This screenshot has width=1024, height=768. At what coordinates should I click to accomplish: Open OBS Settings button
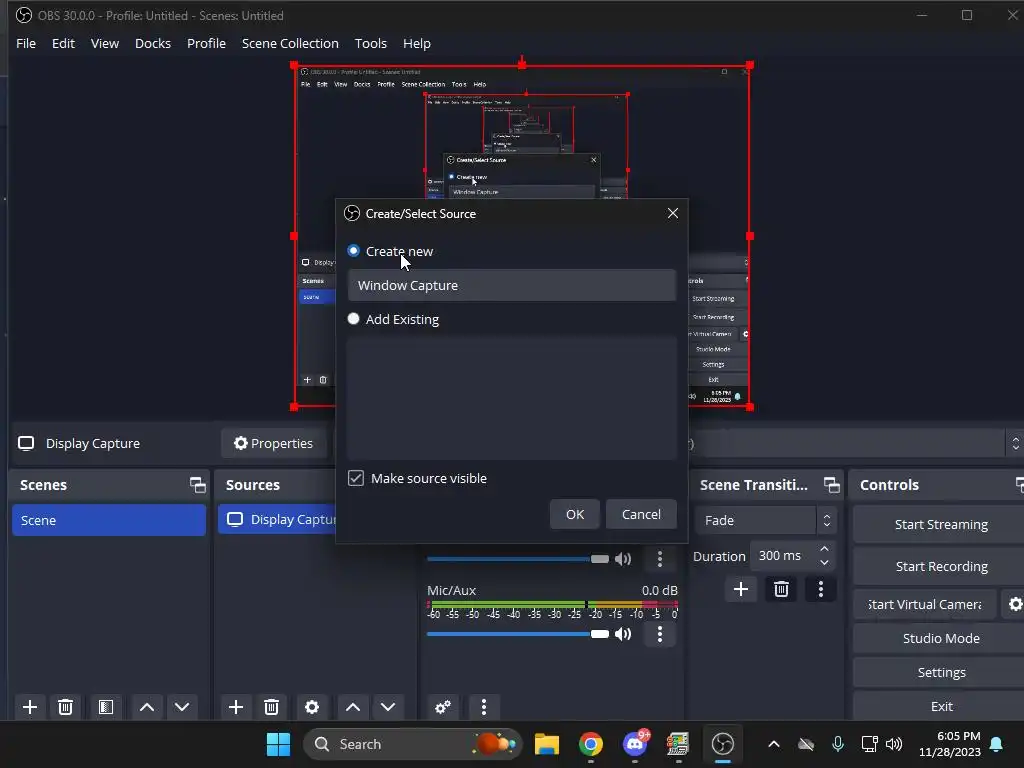click(940, 672)
